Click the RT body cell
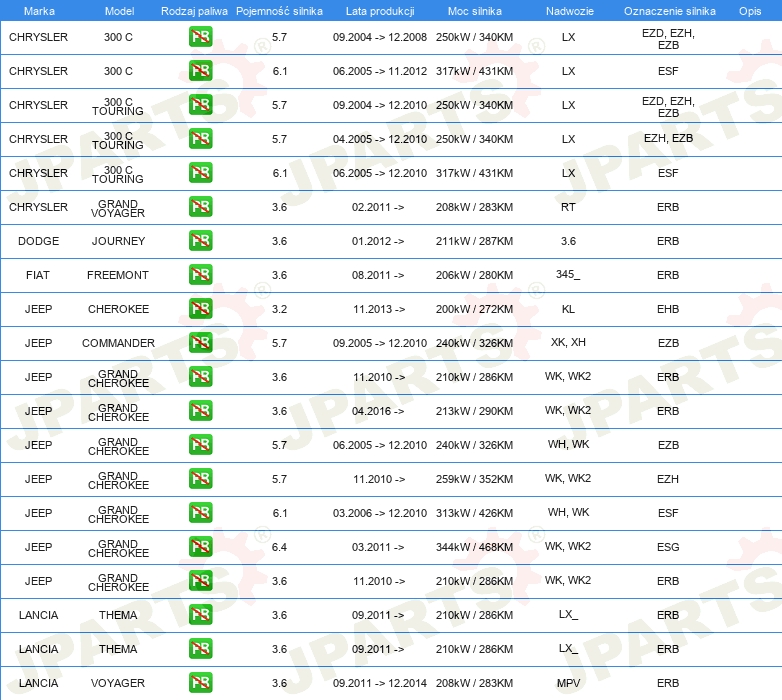The width and height of the screenshot is (782, 700). pyautogui.click(x=568, y=207)
